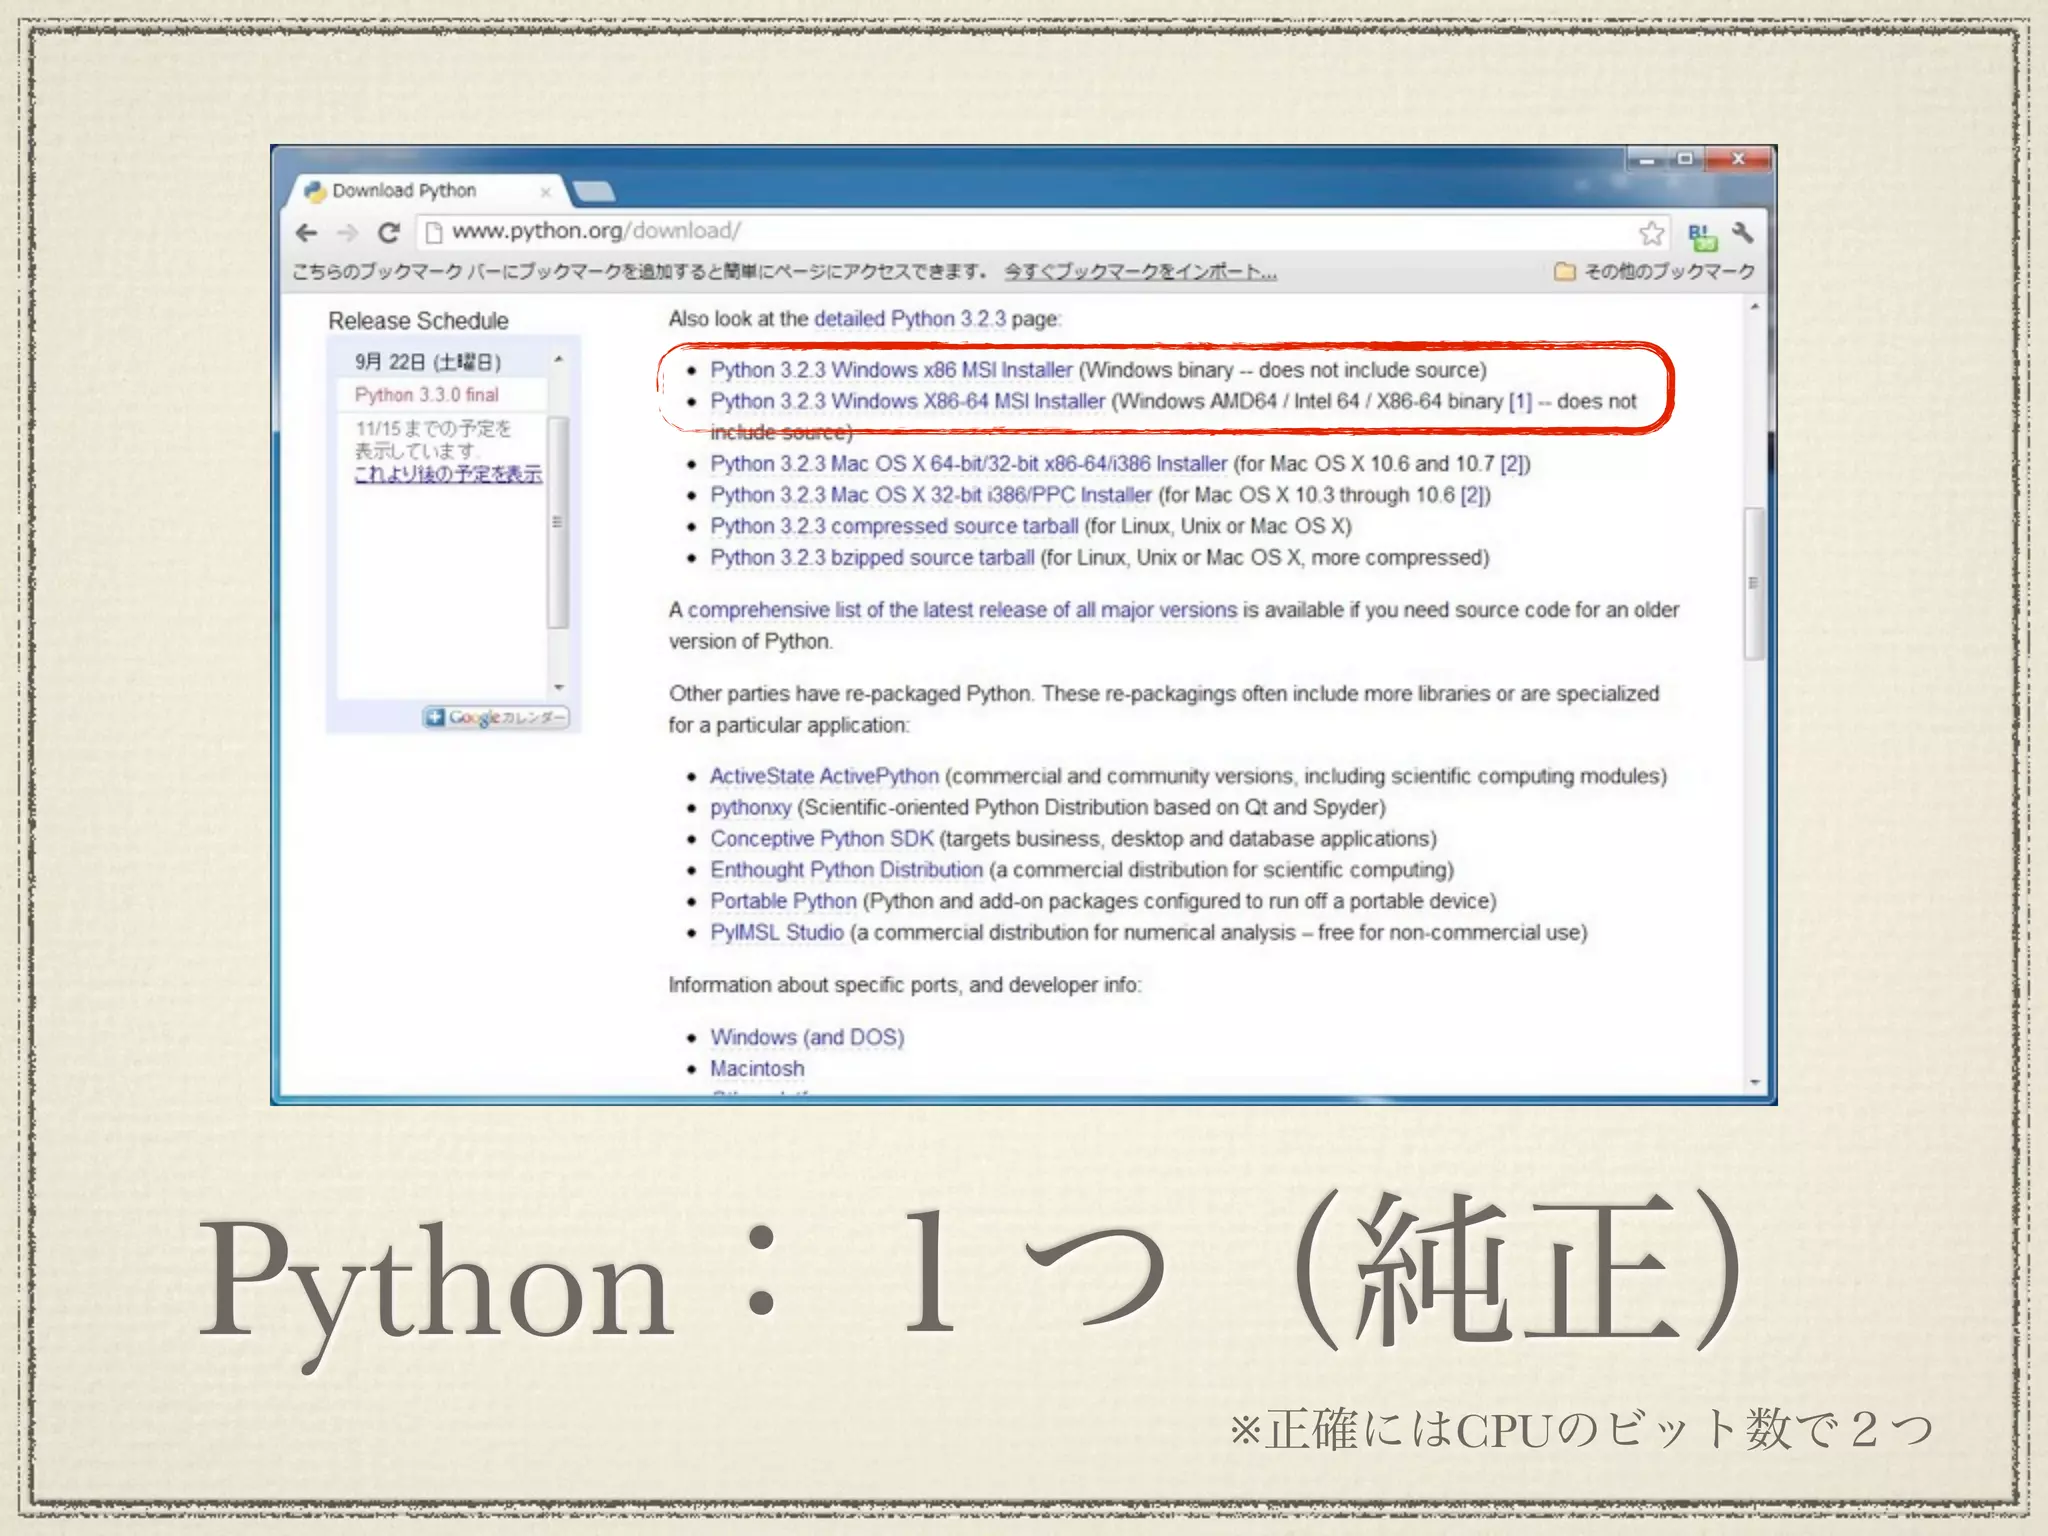Screen dimensions: 2048x1536
Task: Click the browser forward arrow
Action: 347,233
